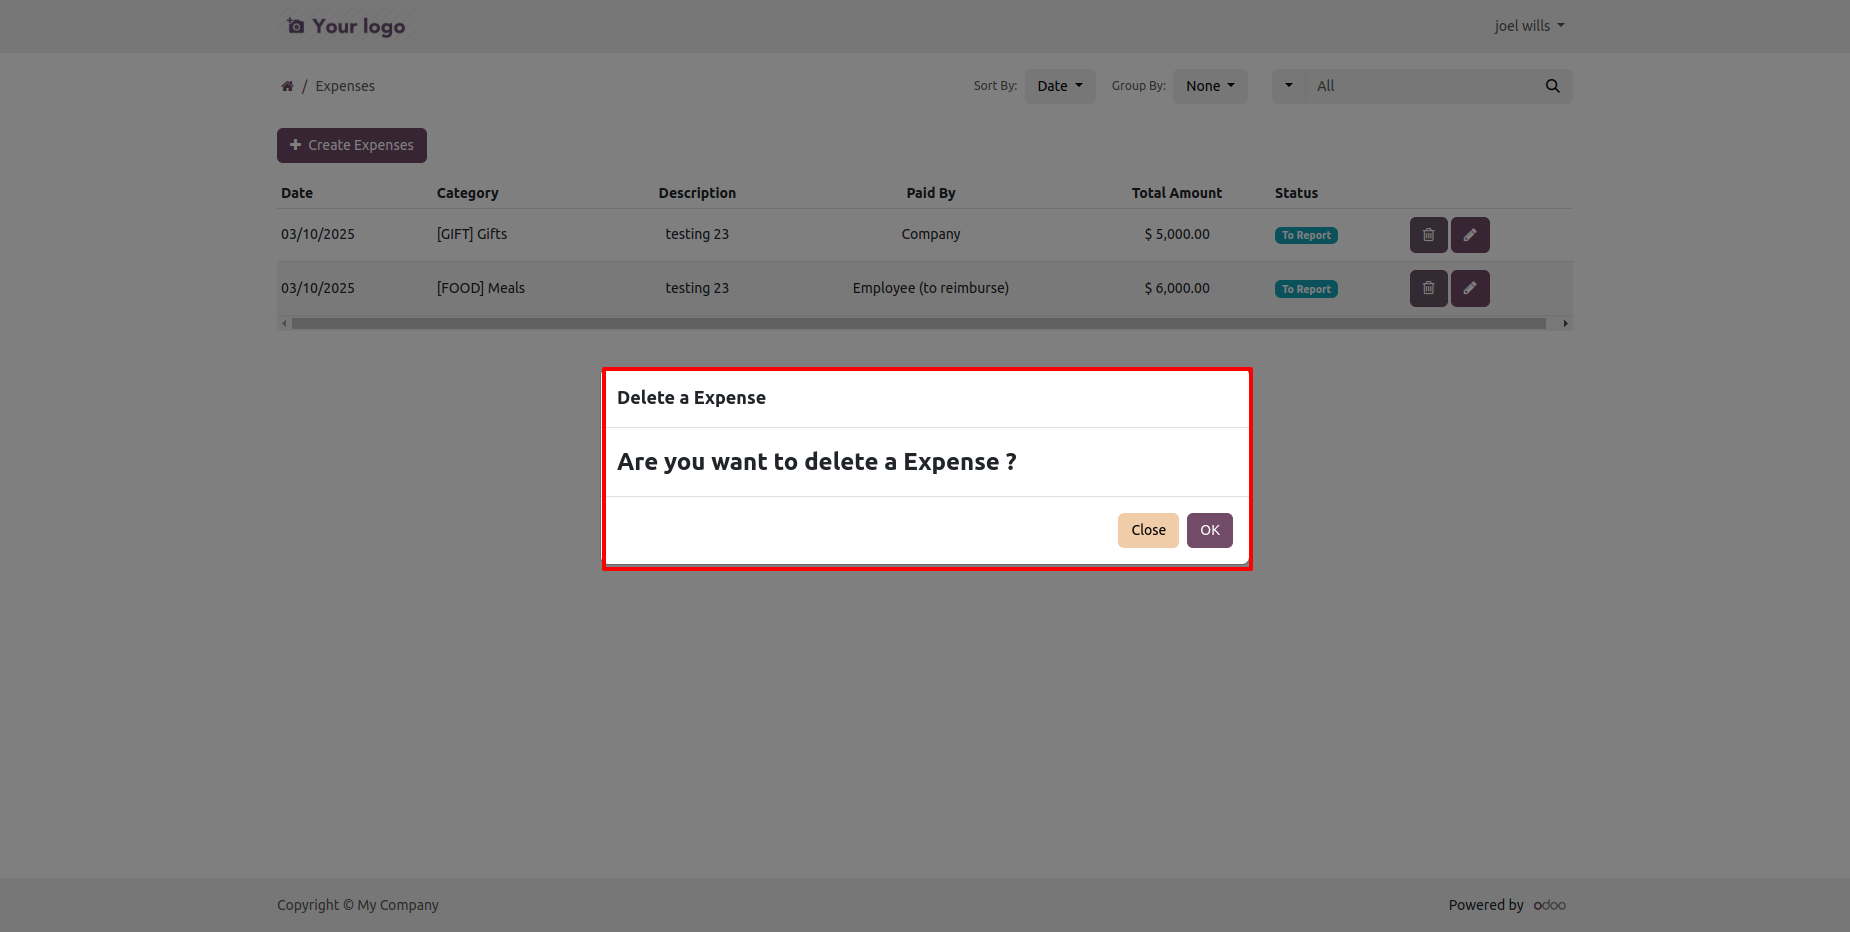
Task: Click the Odoo link in footer
Action: tap(1549, 905)
